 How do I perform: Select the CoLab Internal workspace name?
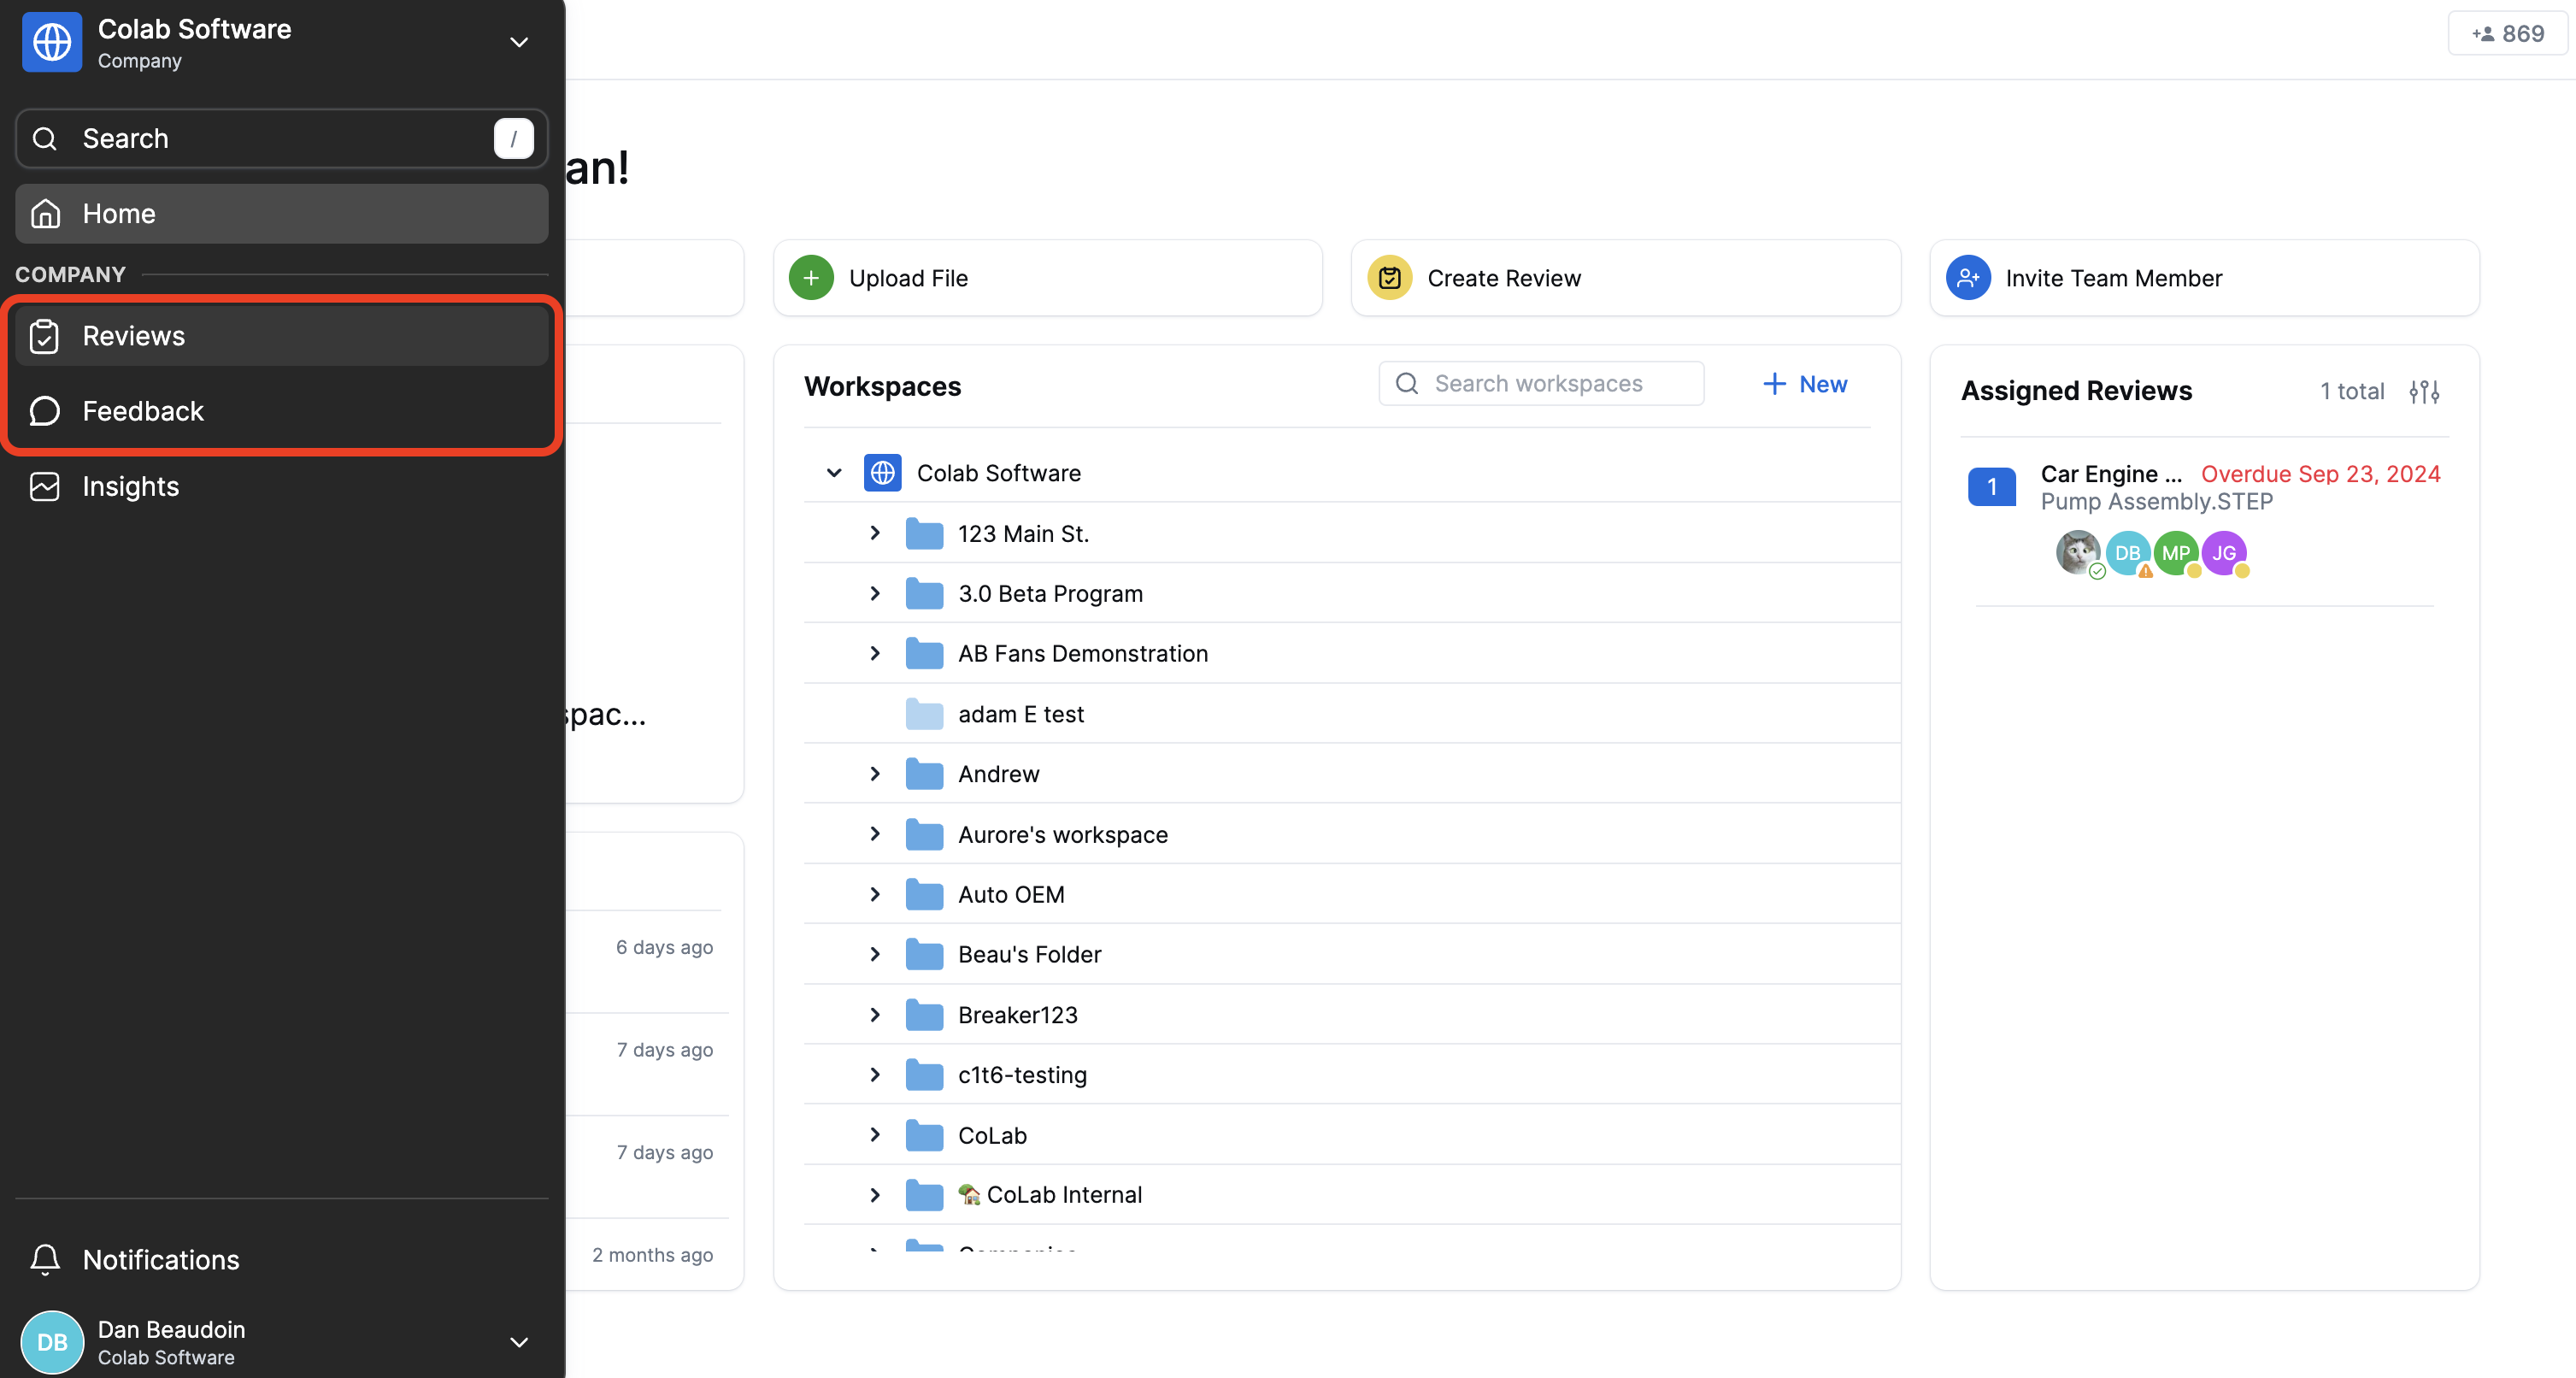pyautogui.click(x=1064, y=1195)
